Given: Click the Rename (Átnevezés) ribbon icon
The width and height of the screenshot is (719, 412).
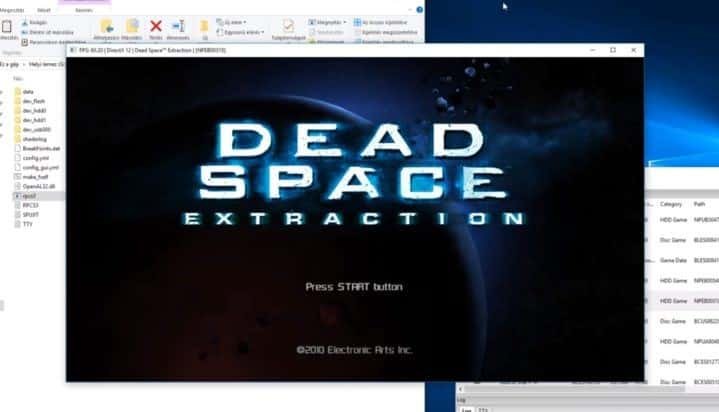Looking at the screenshot, I should coord(180,25).
